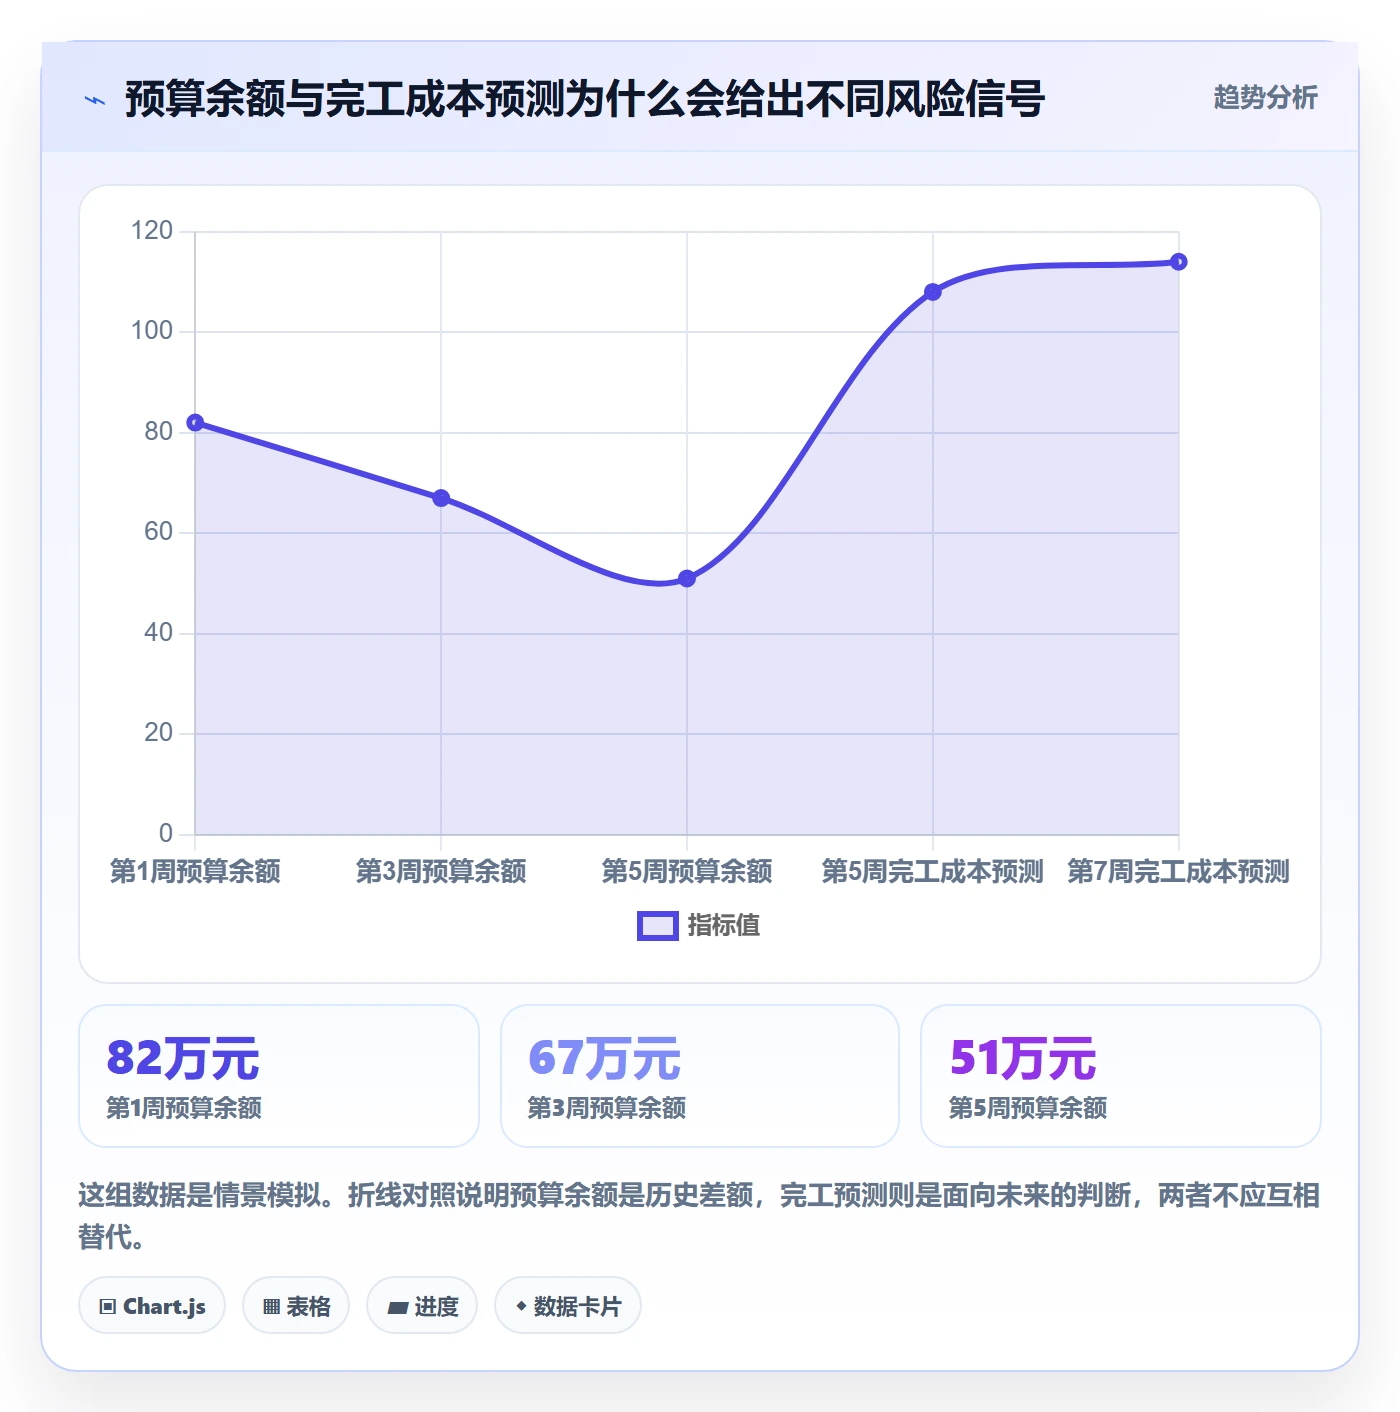1400x1412 pixels.
Task: Click the Chart.js tag icon
Action: tap(108, 1306)
